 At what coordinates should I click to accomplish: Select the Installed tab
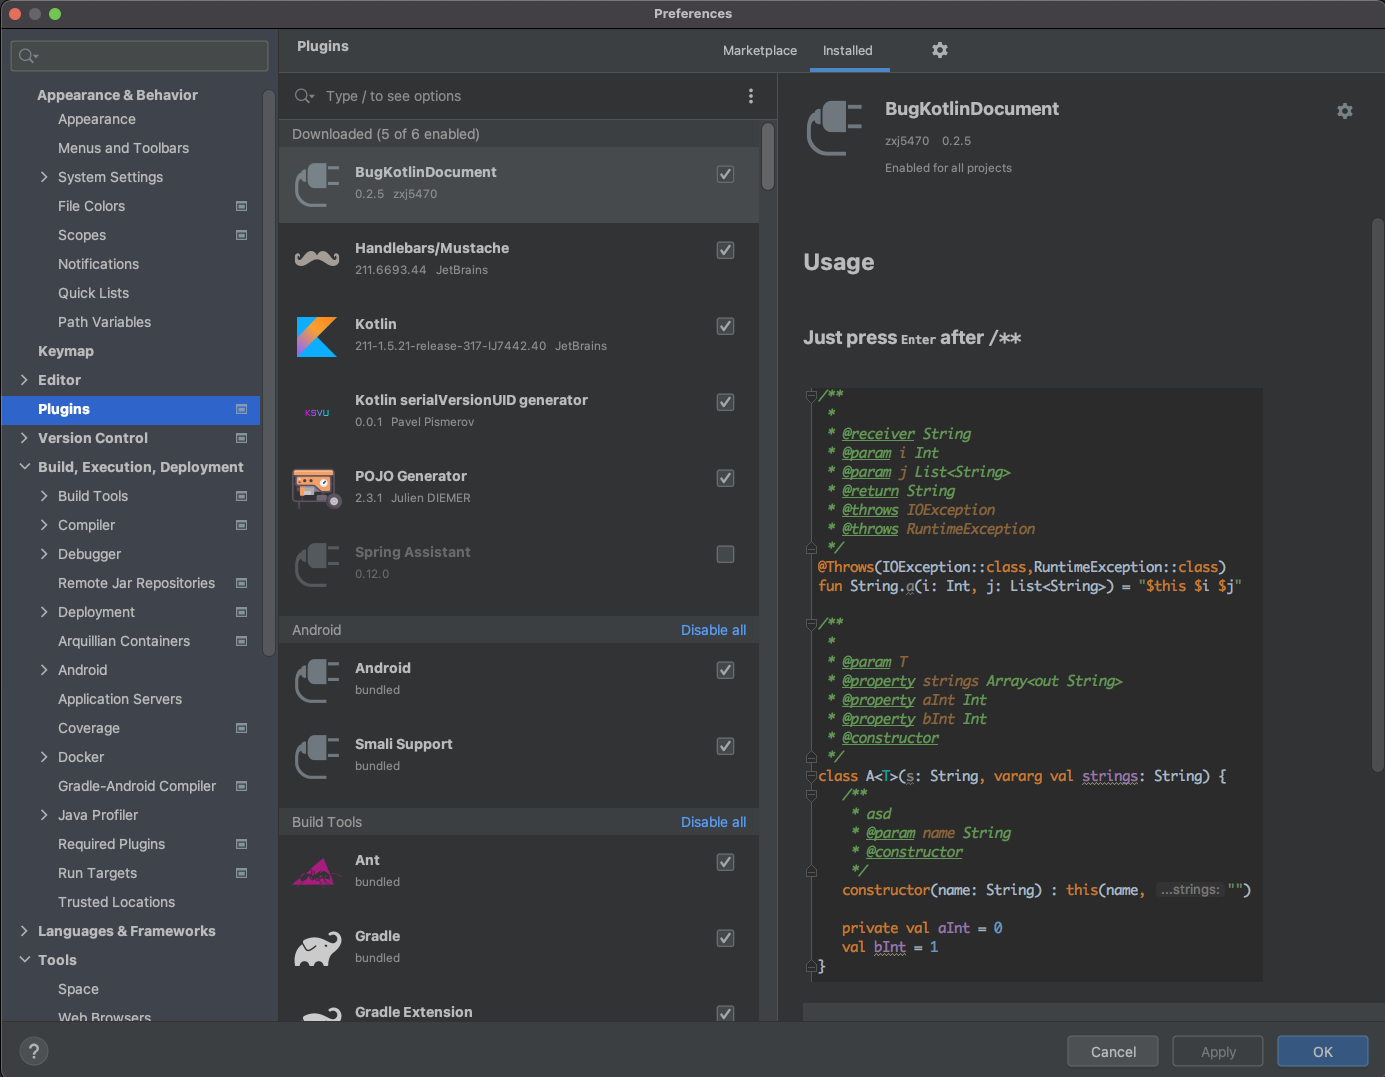[x=848, y=51]
